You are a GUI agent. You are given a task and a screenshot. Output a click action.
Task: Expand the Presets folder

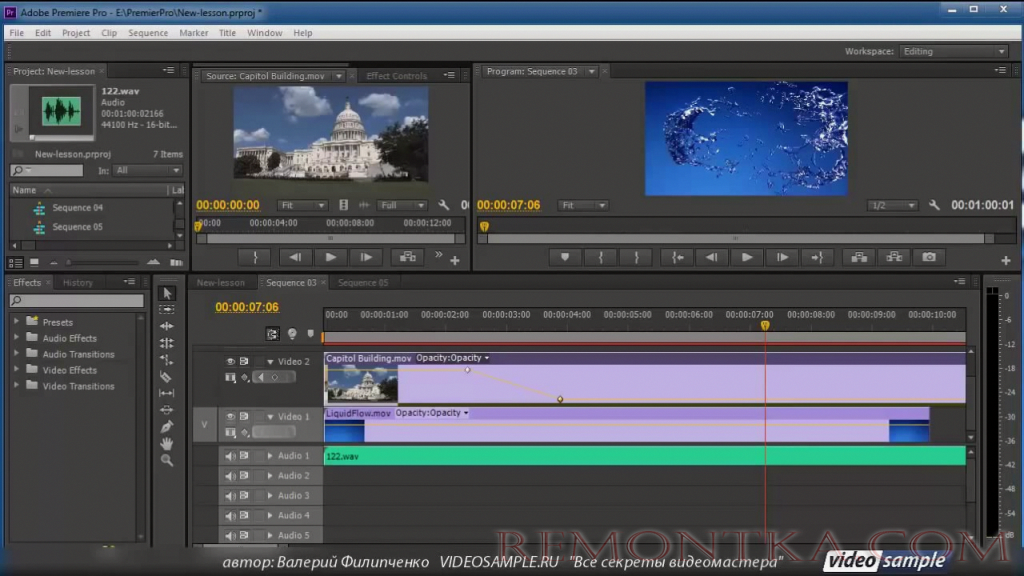pyautogui.click(x=16, y=321)
